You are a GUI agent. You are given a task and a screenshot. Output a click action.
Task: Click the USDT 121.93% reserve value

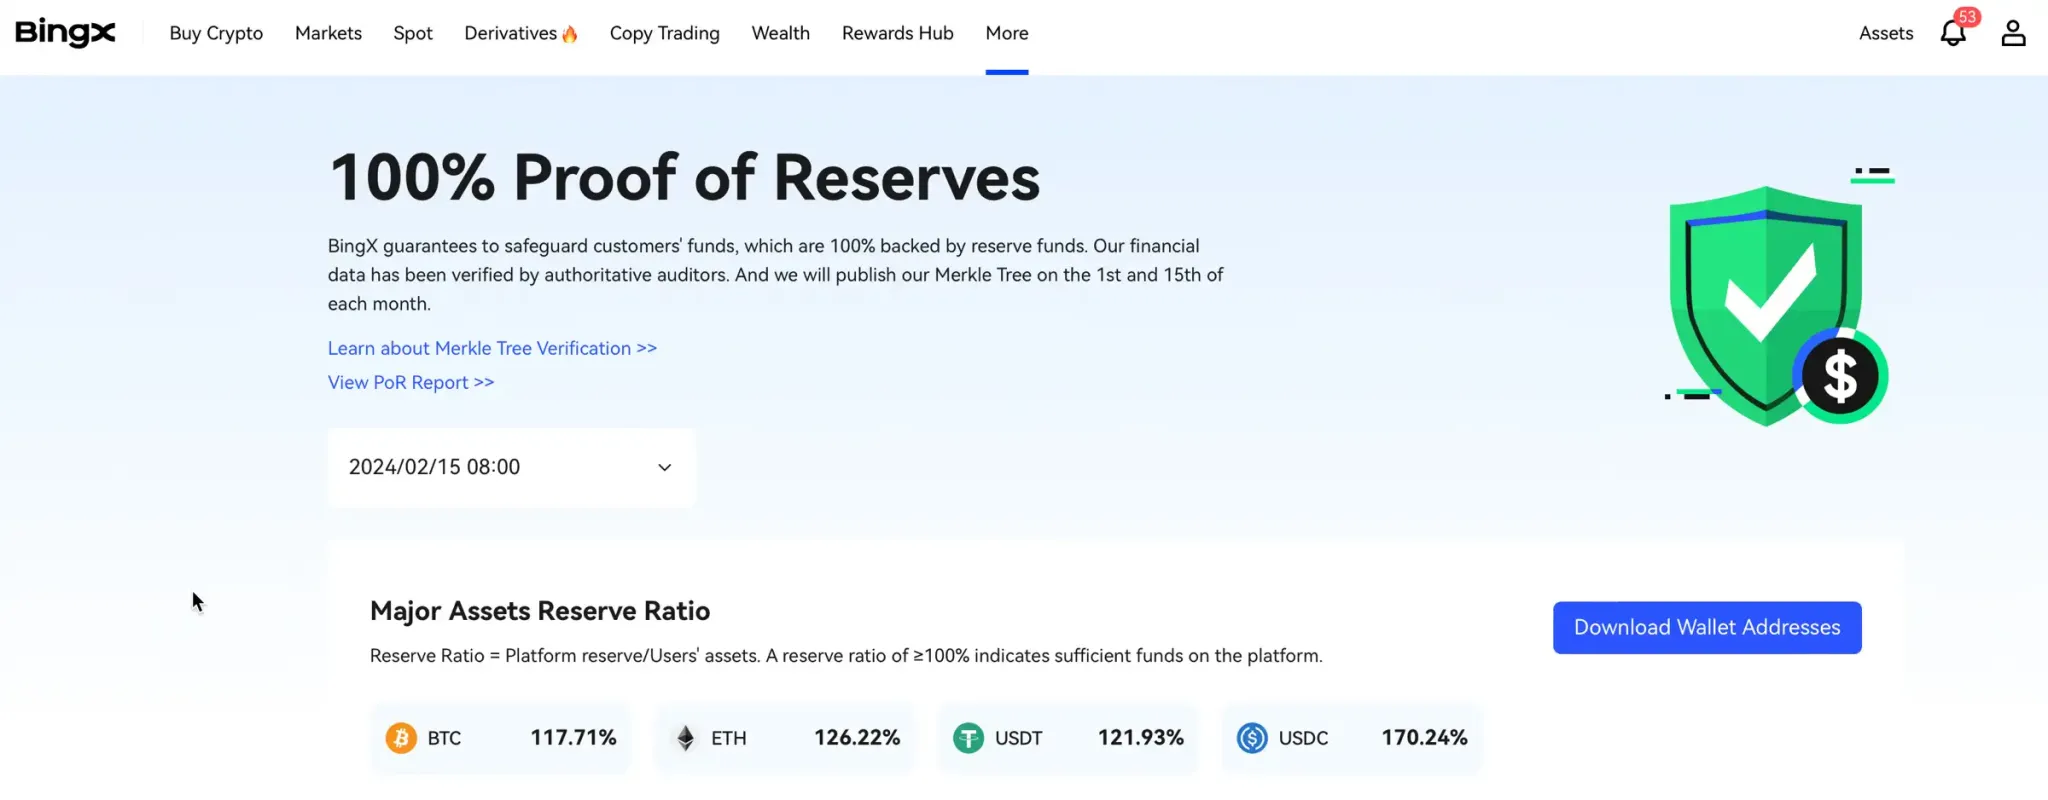pos(1141,738)
